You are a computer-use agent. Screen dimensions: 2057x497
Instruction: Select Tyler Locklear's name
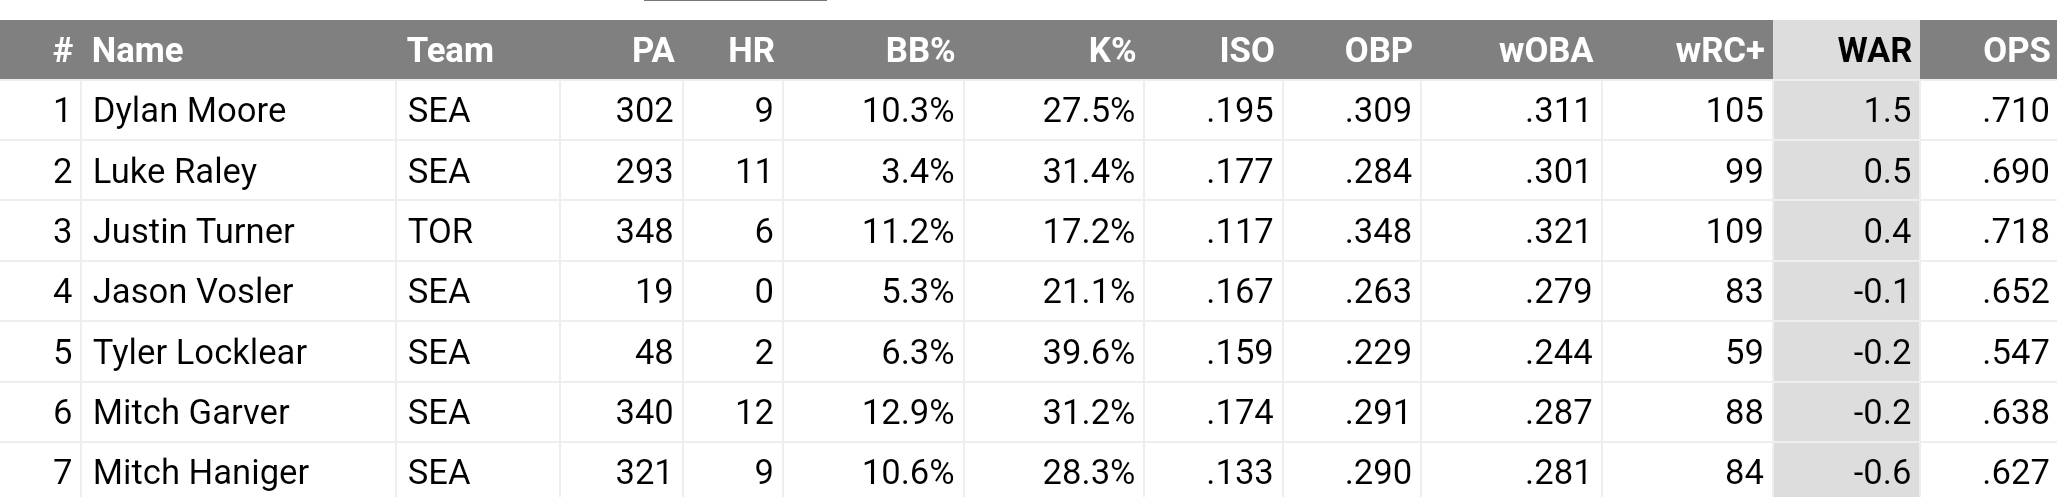pyautogui.click(x=199, y=352)
